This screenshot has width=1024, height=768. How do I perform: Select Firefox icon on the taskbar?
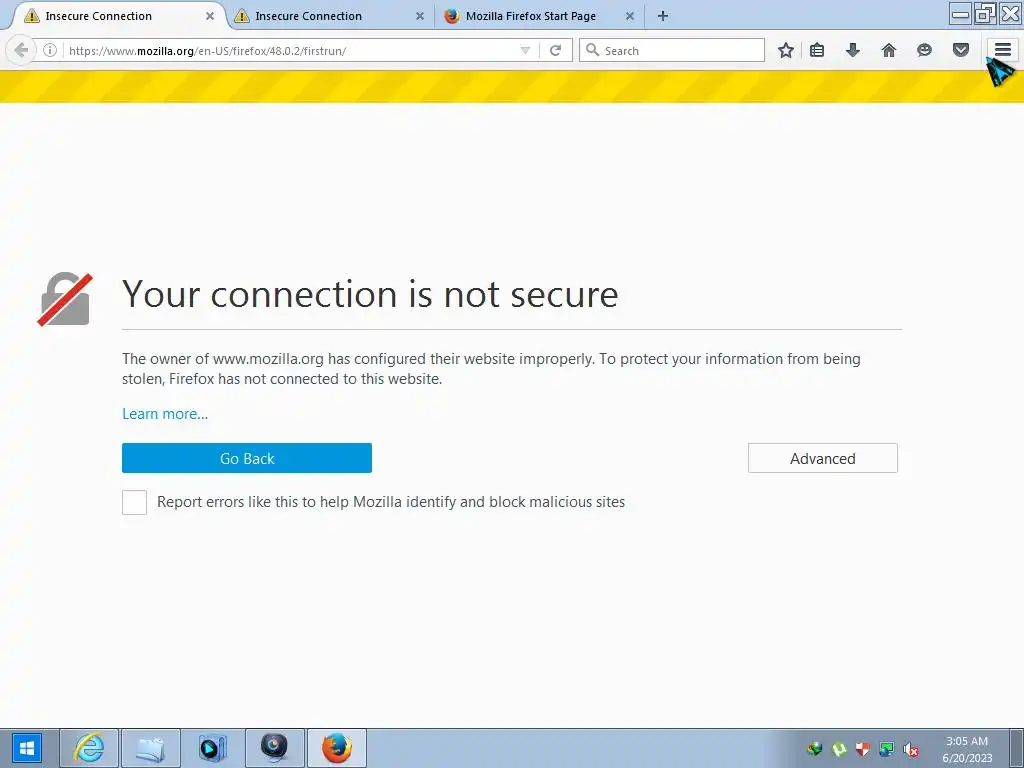coord(337,748)
